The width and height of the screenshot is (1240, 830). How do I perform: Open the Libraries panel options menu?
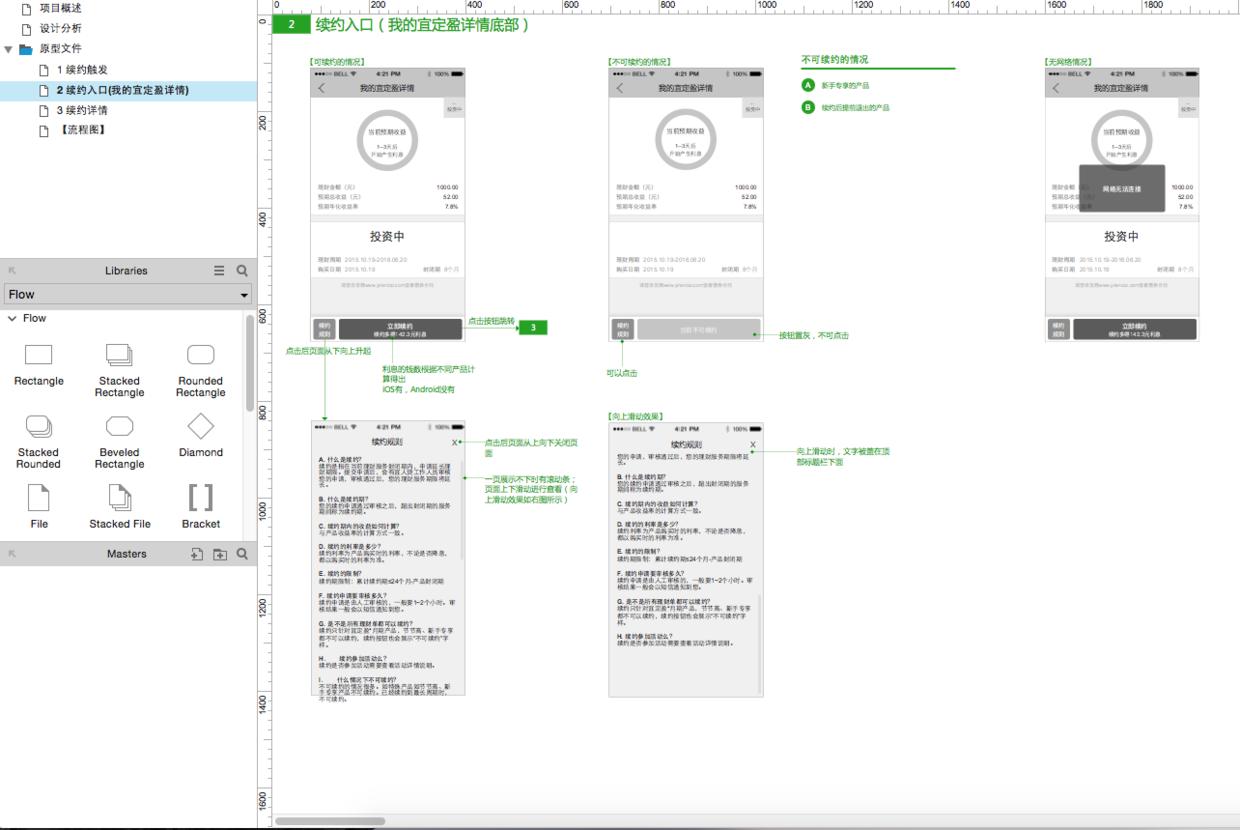[219, 271]
